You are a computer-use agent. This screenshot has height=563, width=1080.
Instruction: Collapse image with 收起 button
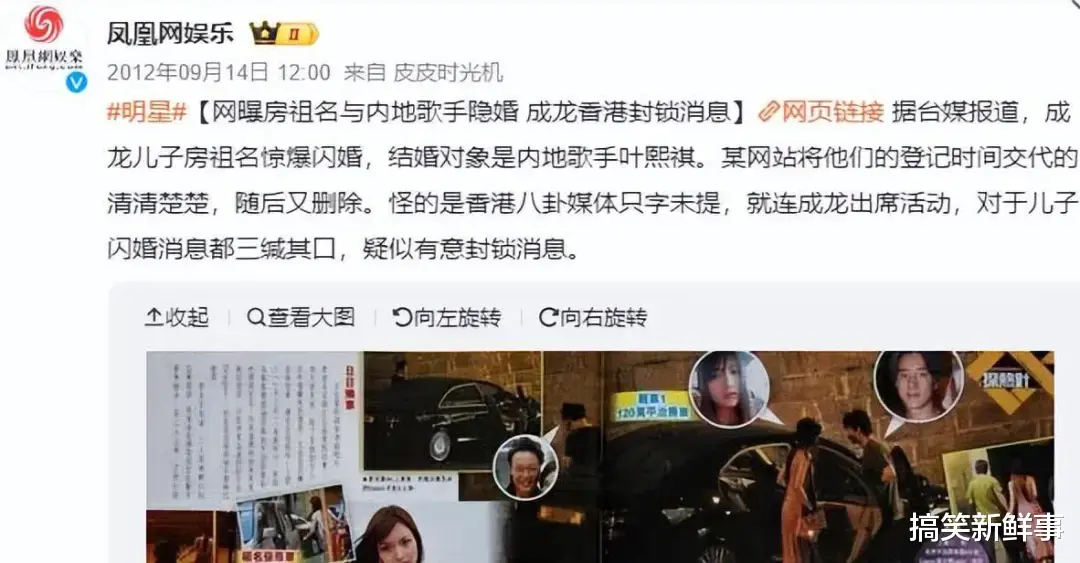click(x=177, y=317)
